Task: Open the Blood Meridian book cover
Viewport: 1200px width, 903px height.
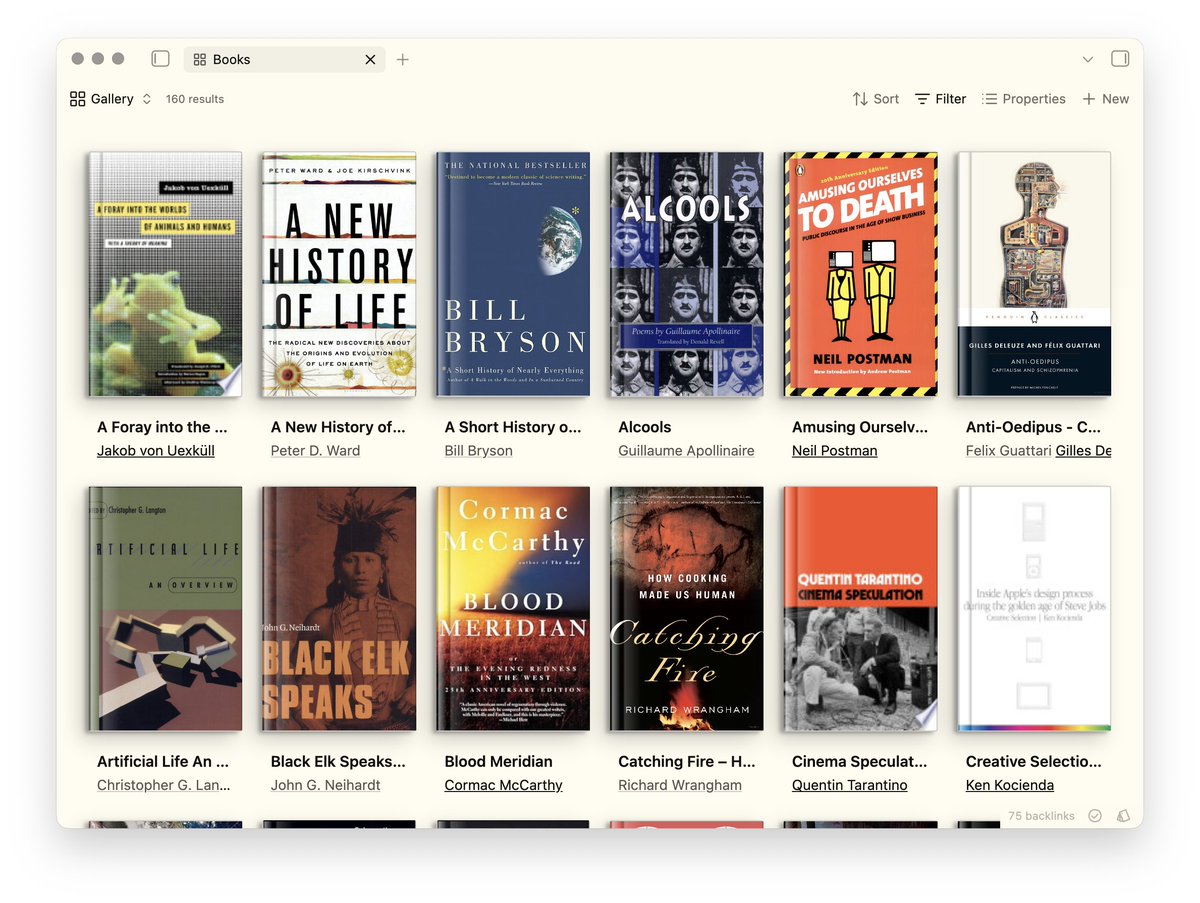Action: coord(512,609)
